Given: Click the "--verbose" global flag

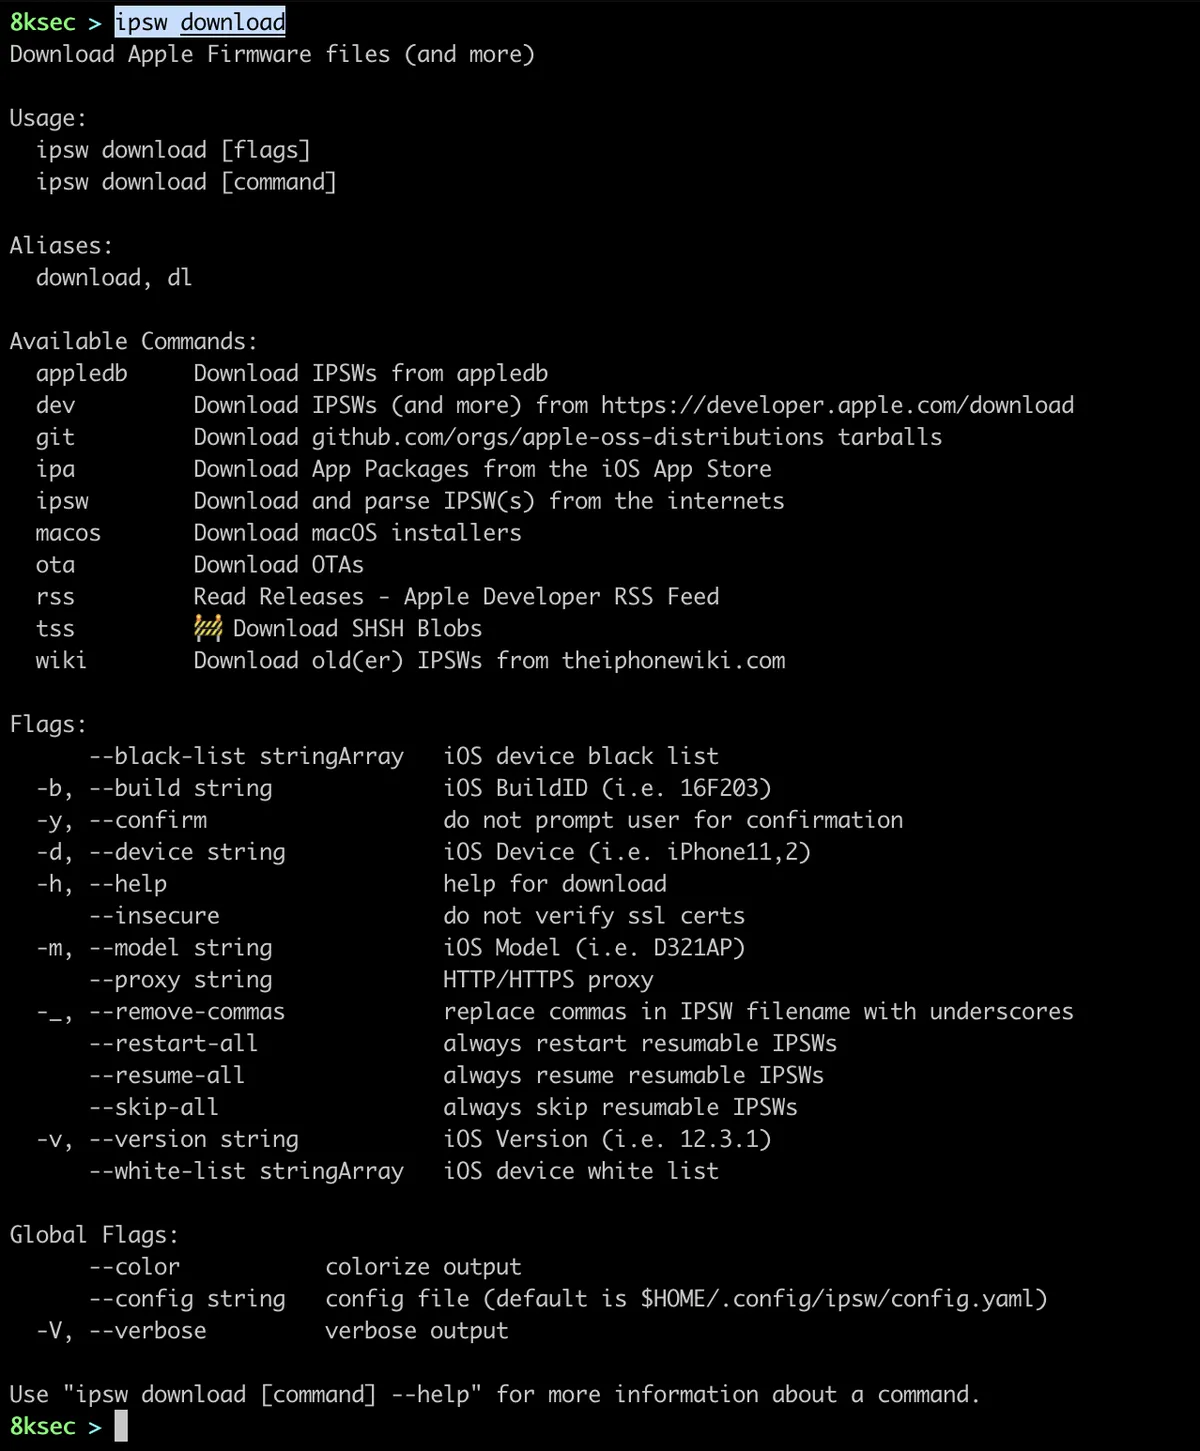Looking at the screenshot, I should coord(147,1331).
